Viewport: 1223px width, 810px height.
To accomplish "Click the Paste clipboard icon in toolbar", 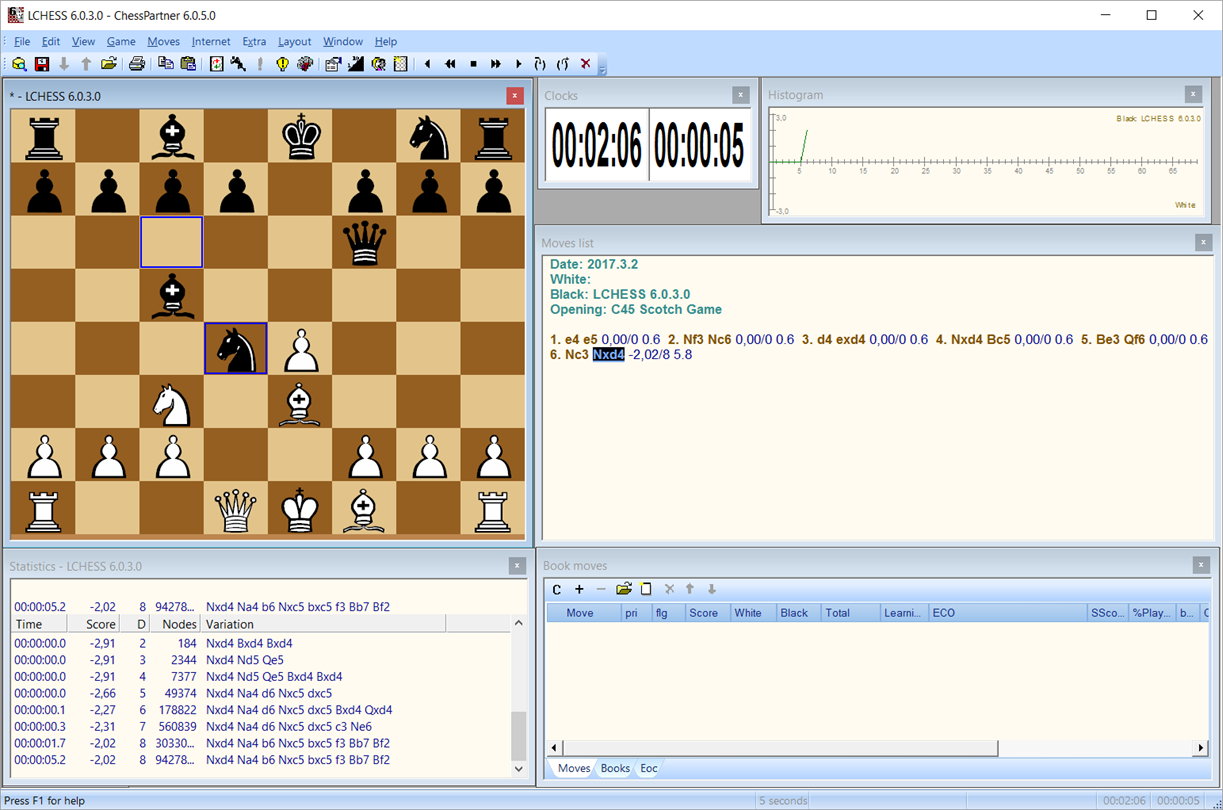I will point(188,64).
